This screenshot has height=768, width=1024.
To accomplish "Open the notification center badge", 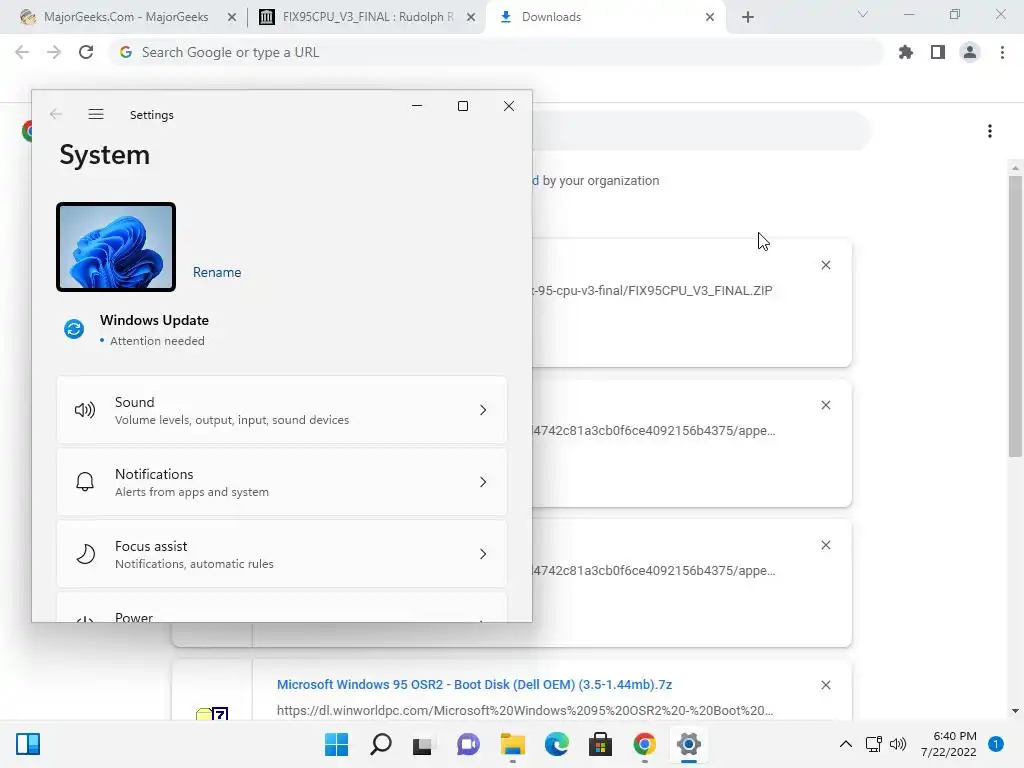I will tap(996, 744).
